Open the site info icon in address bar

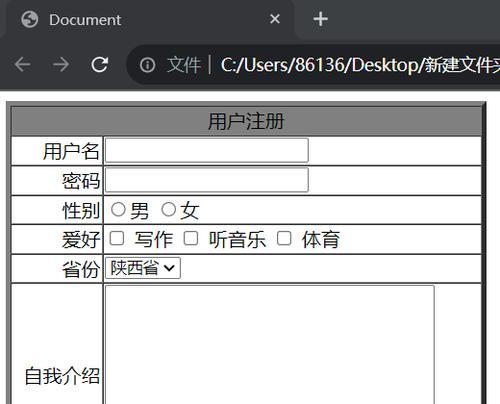point(148,65)
